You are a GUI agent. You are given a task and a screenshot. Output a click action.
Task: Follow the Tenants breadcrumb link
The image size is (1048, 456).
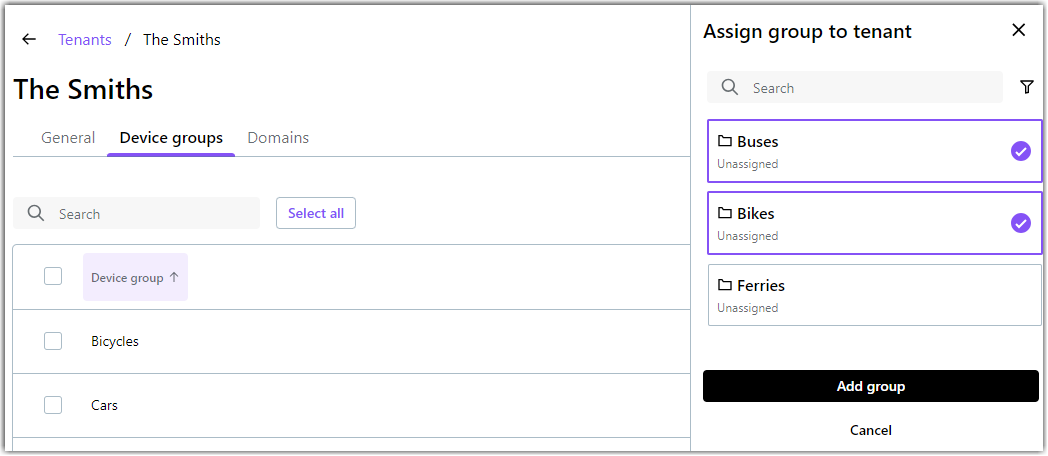tap(85, 39)
